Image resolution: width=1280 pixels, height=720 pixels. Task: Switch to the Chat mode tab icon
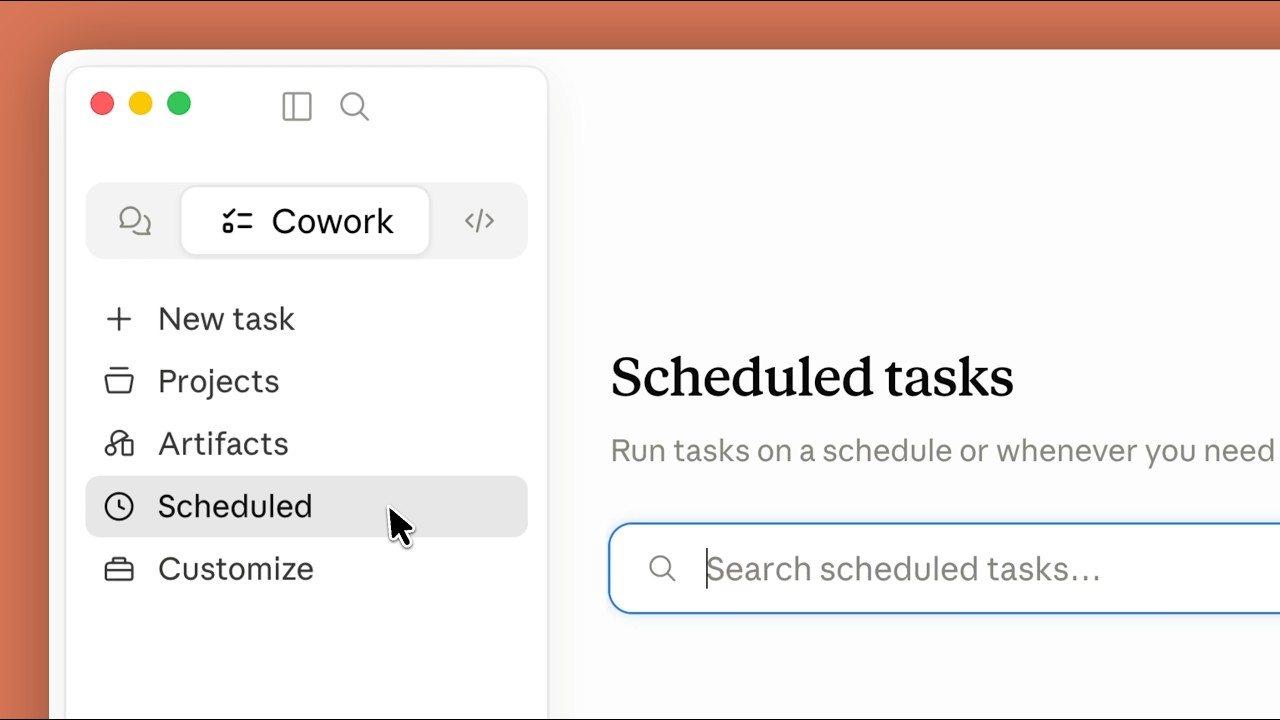tap(135, 221)
